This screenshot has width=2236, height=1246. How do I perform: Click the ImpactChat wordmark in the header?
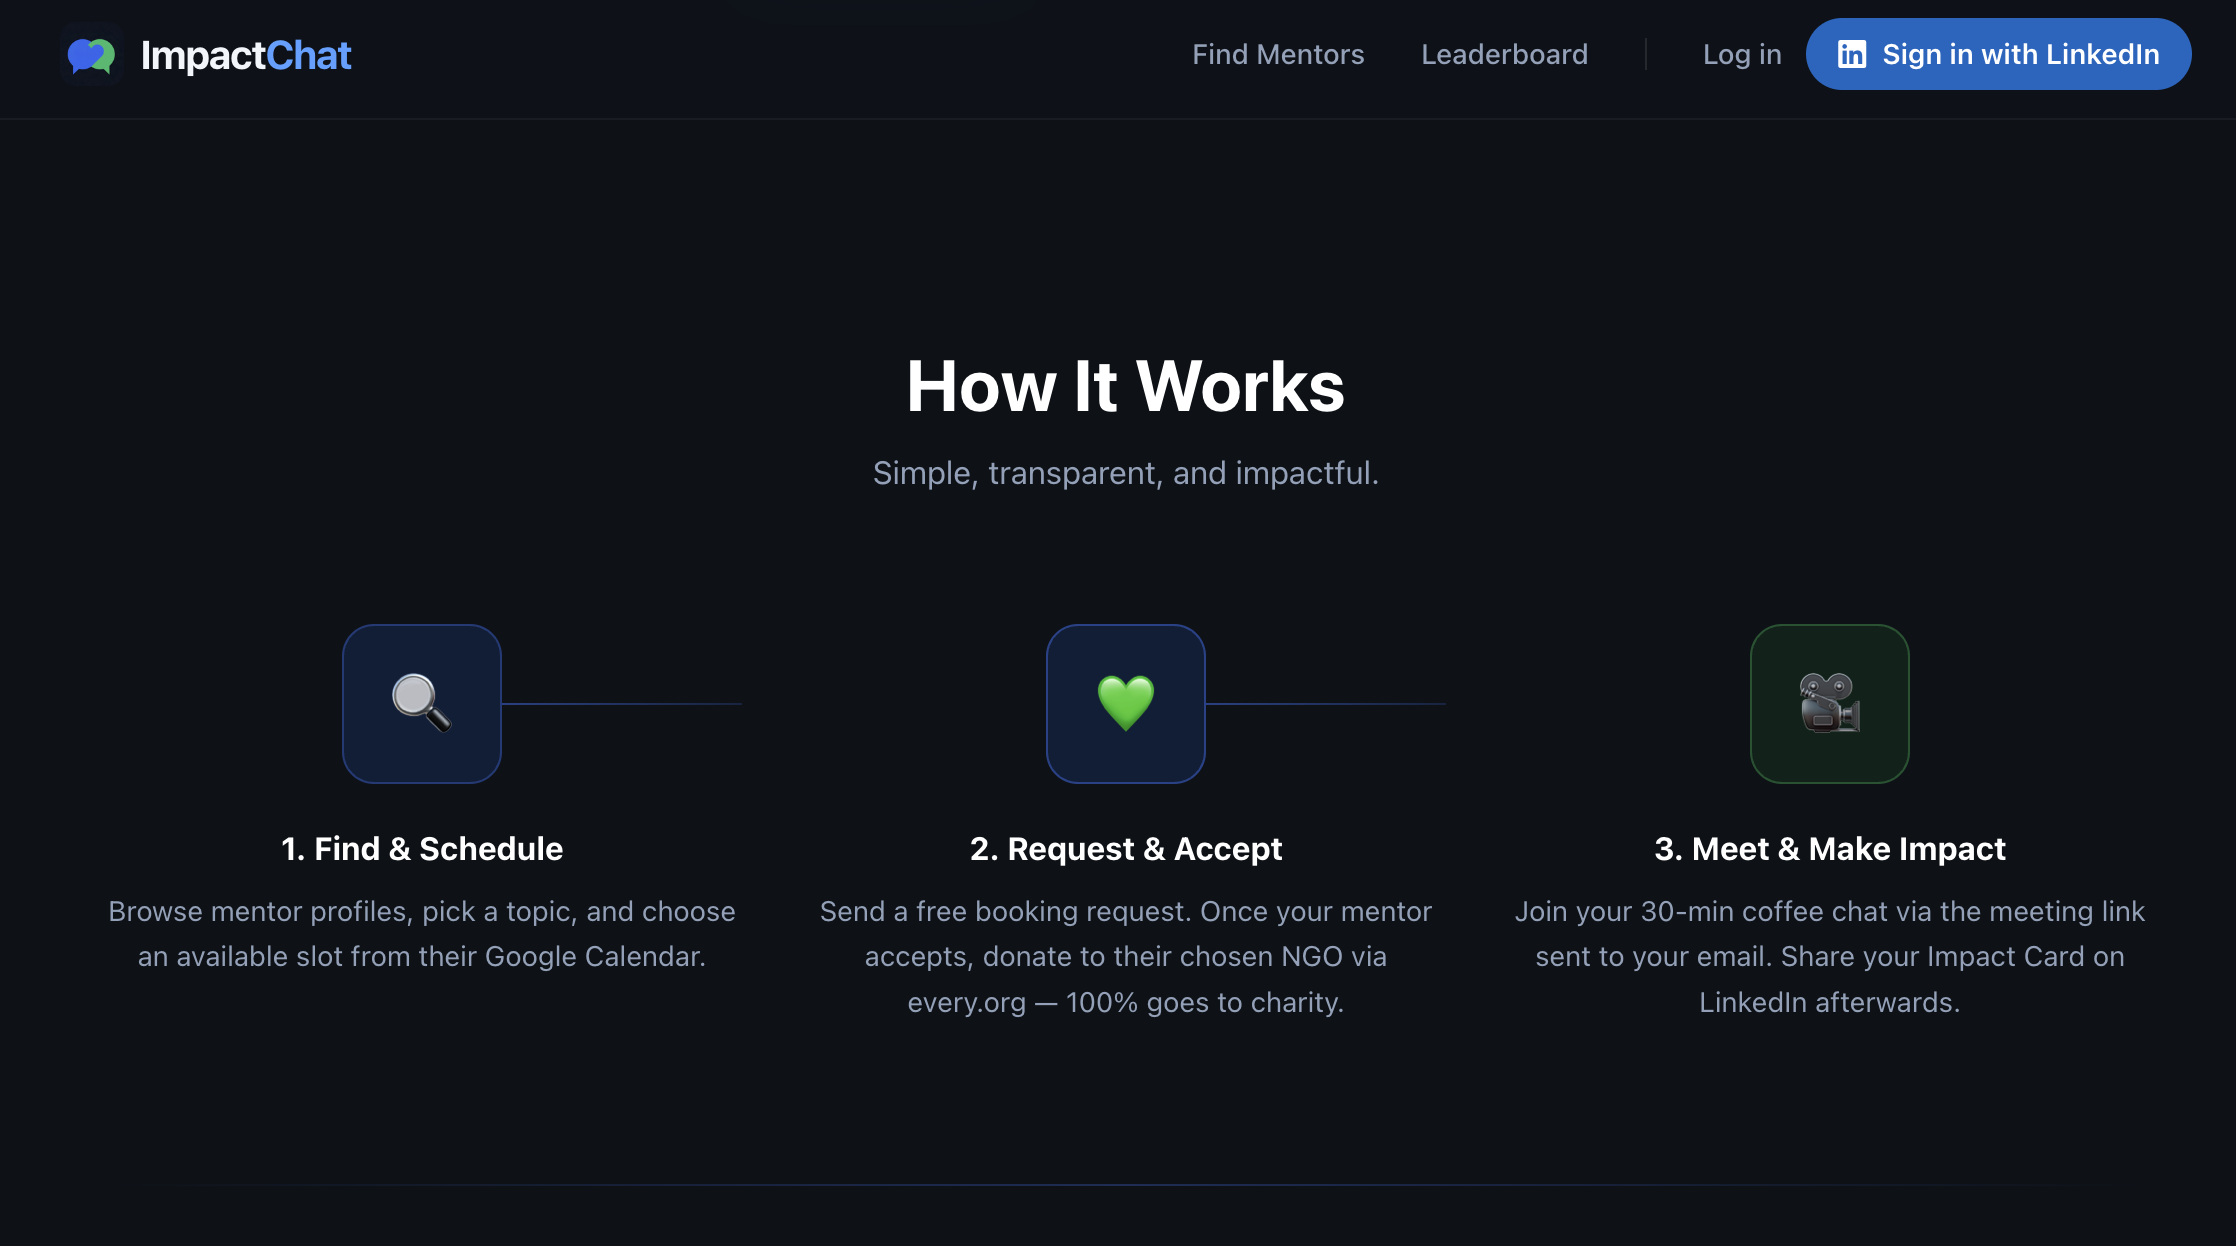tap(246, 55)
